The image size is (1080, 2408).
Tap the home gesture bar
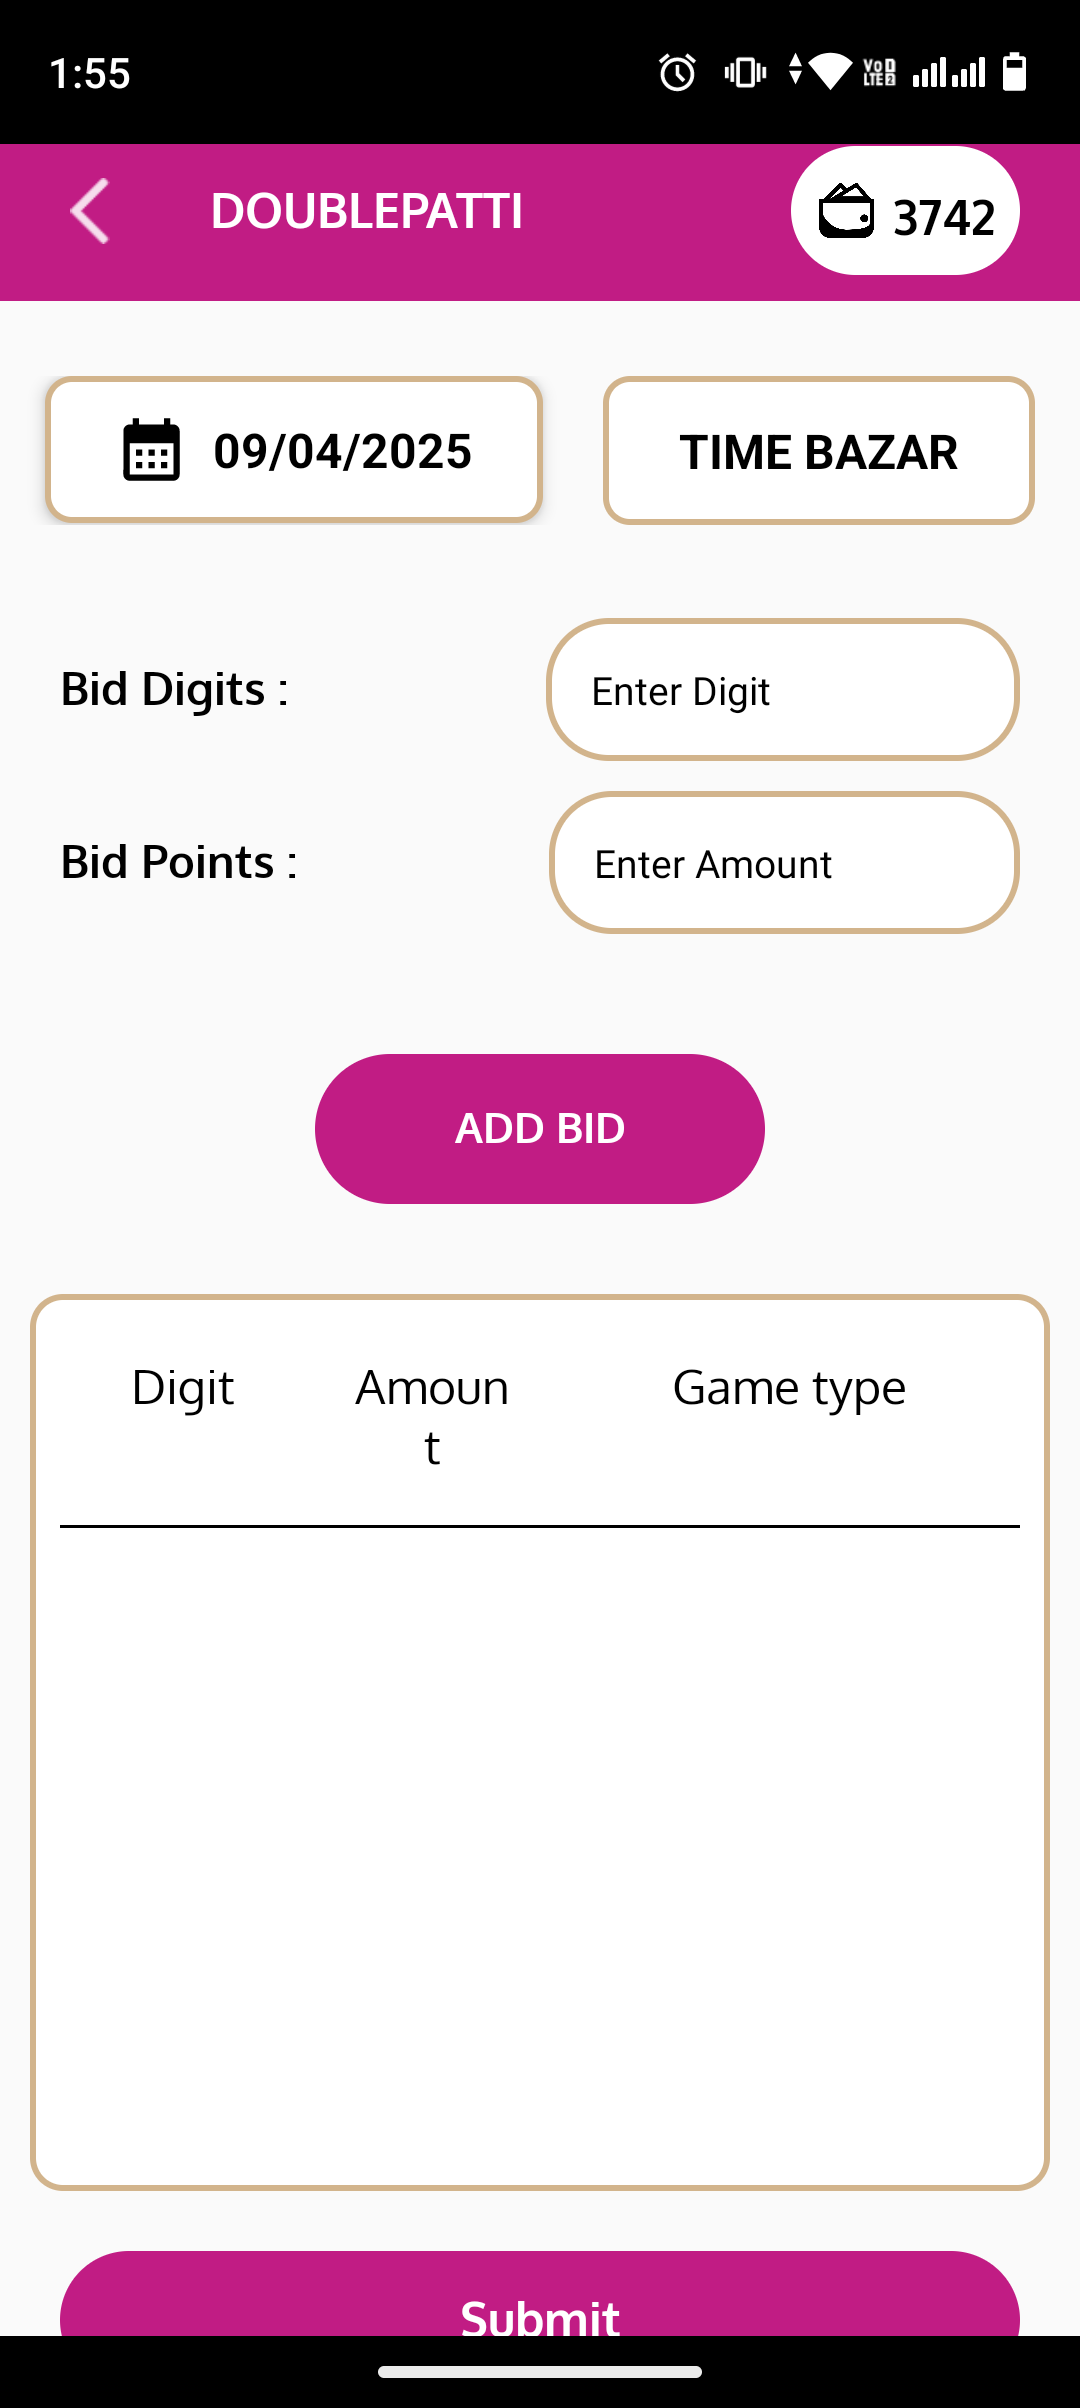pos(540,2371)
